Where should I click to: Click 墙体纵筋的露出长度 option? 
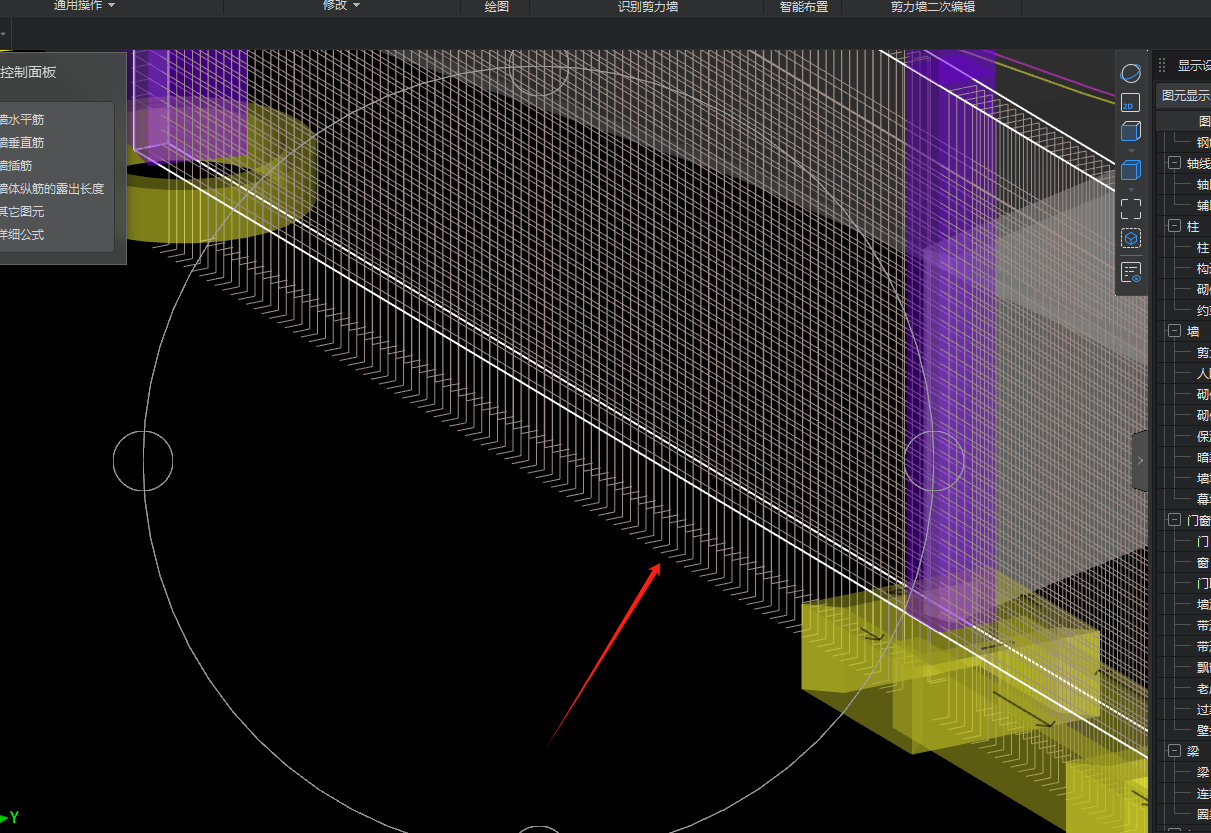52,189
